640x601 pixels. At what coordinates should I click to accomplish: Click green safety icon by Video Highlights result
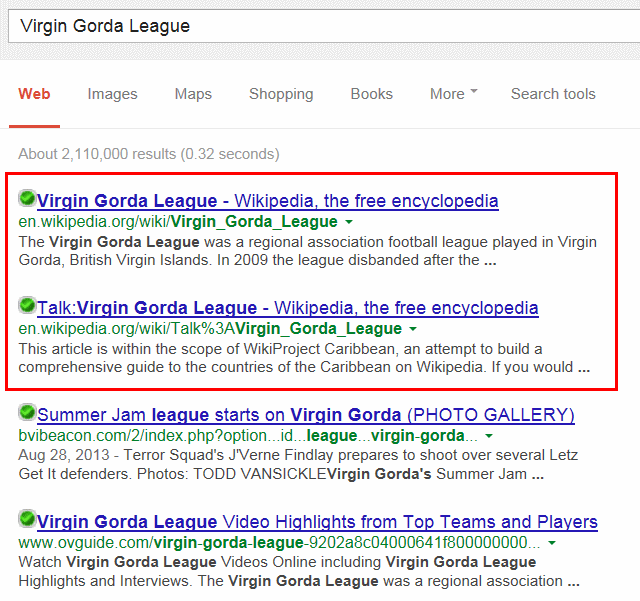pos(27,519)
